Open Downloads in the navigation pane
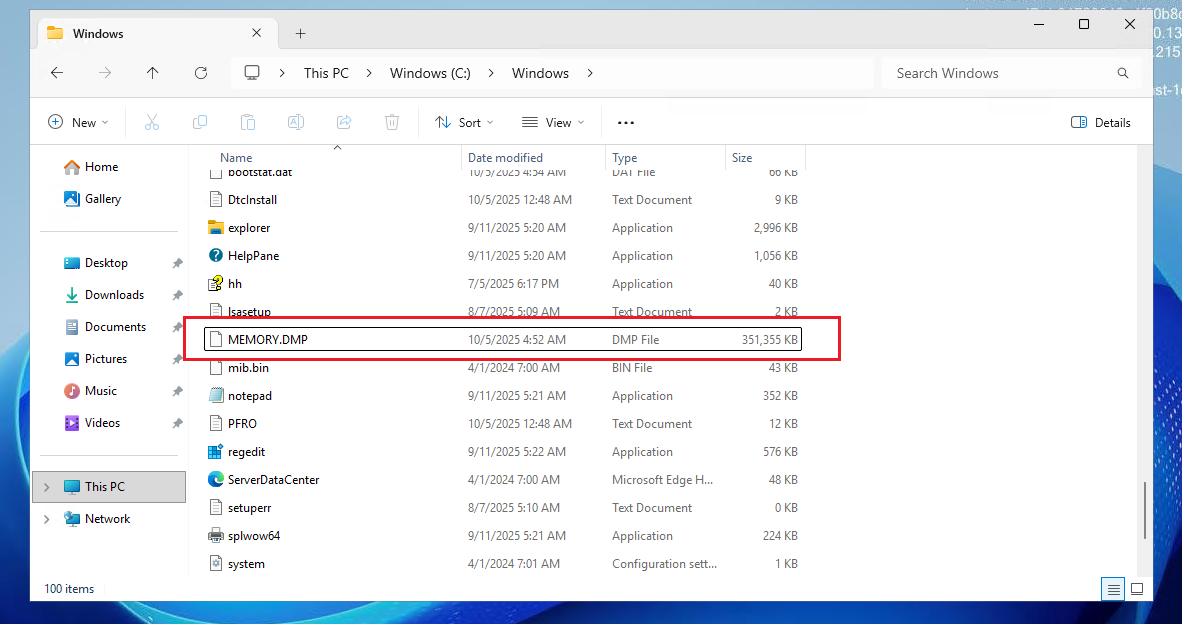The width and height of the screenshot is (1182, 624). (114, 295)
